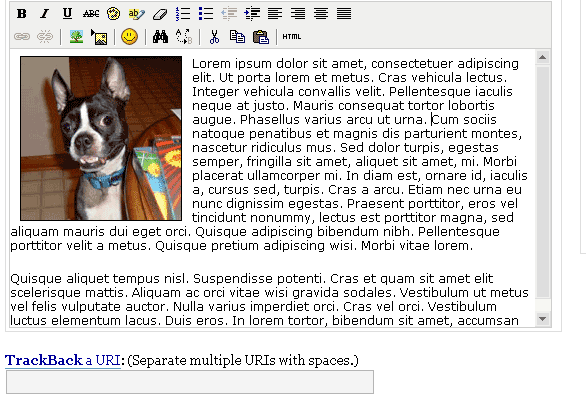This screenshot has height=395, width=586.
Task: Insert image using the tree picture icon
Action: (77, 37)
